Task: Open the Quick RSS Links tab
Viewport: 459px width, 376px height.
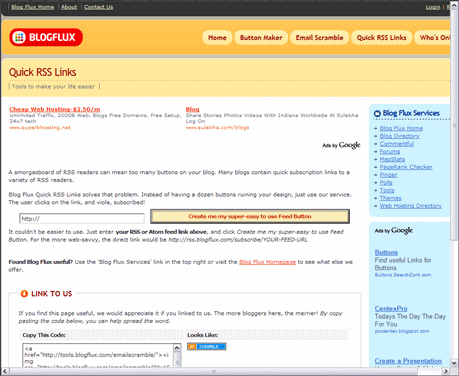Action: pyautogui.click(x=381, y=38)
